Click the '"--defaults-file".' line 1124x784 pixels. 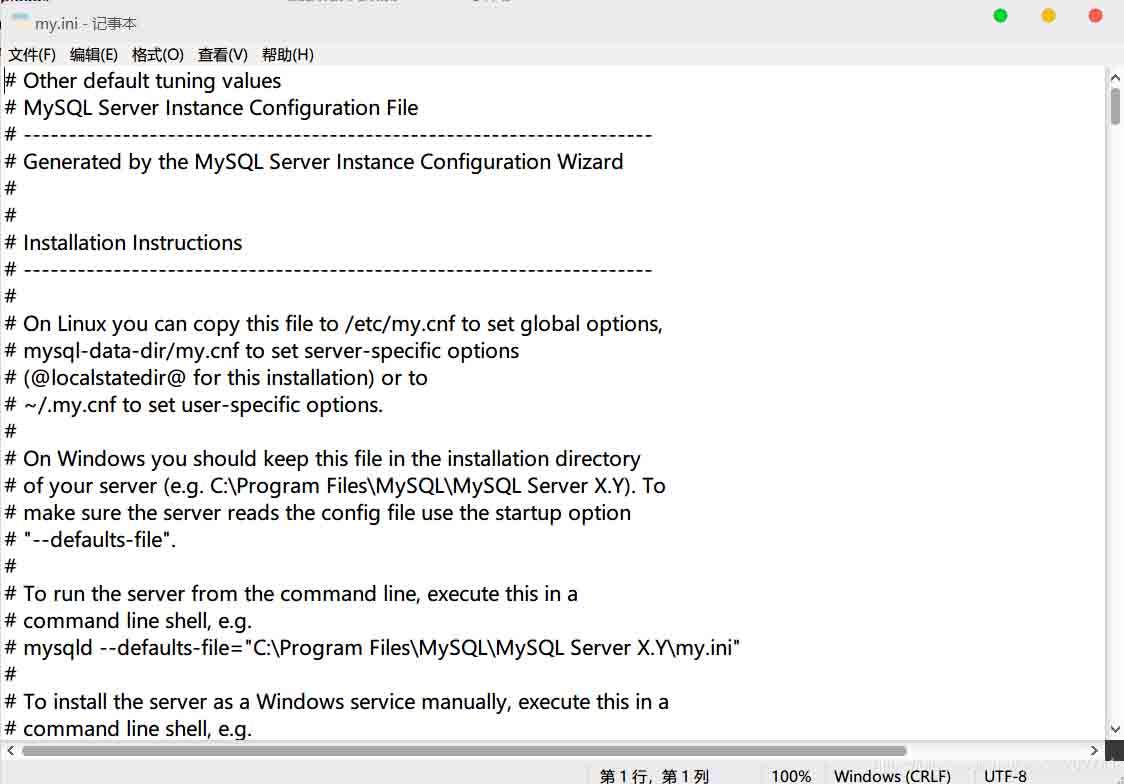pos(90,540)
